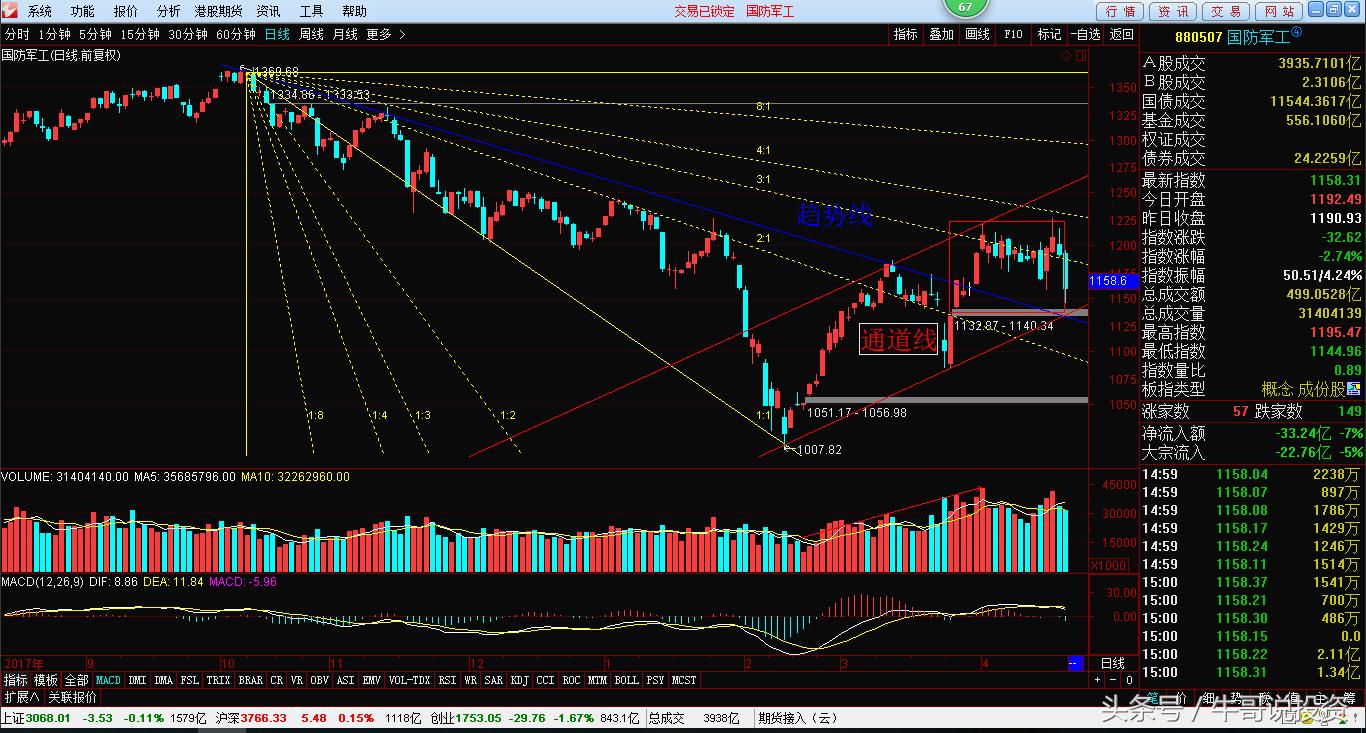Click the -自选 watchlist button
This screenshot has width=1366, height=733.
[x=1085, y=34]
